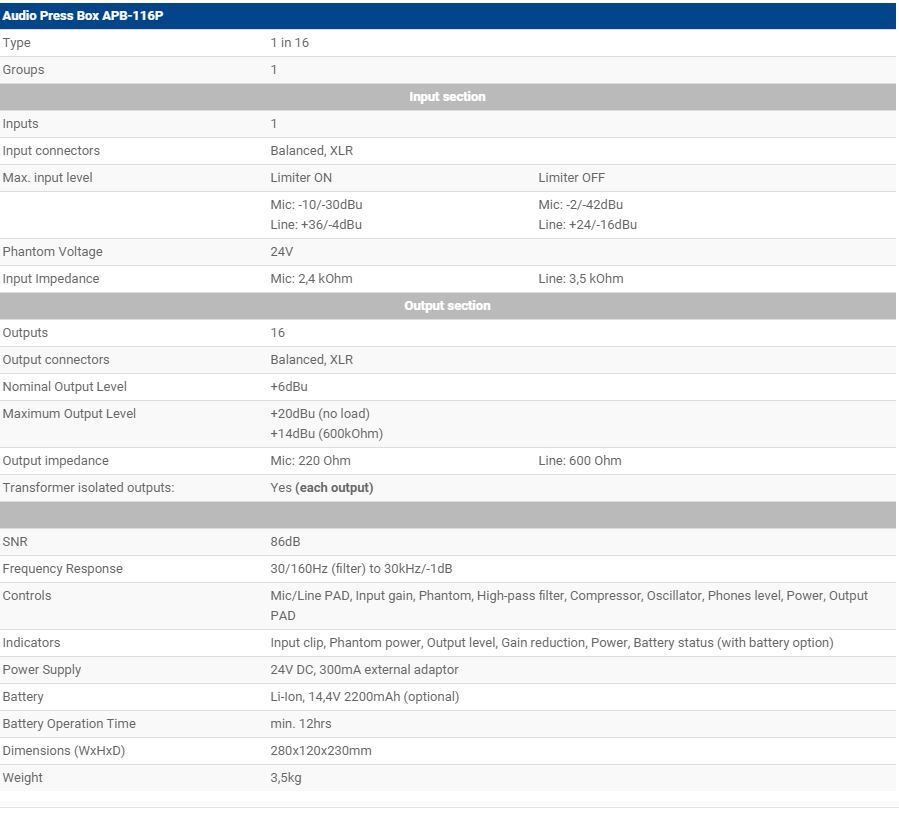Select the controls list starting 'Mic/Line PAD'
The width and height of the screenshot is (899, 818).
pyautogui.click(x=569, y=606)
